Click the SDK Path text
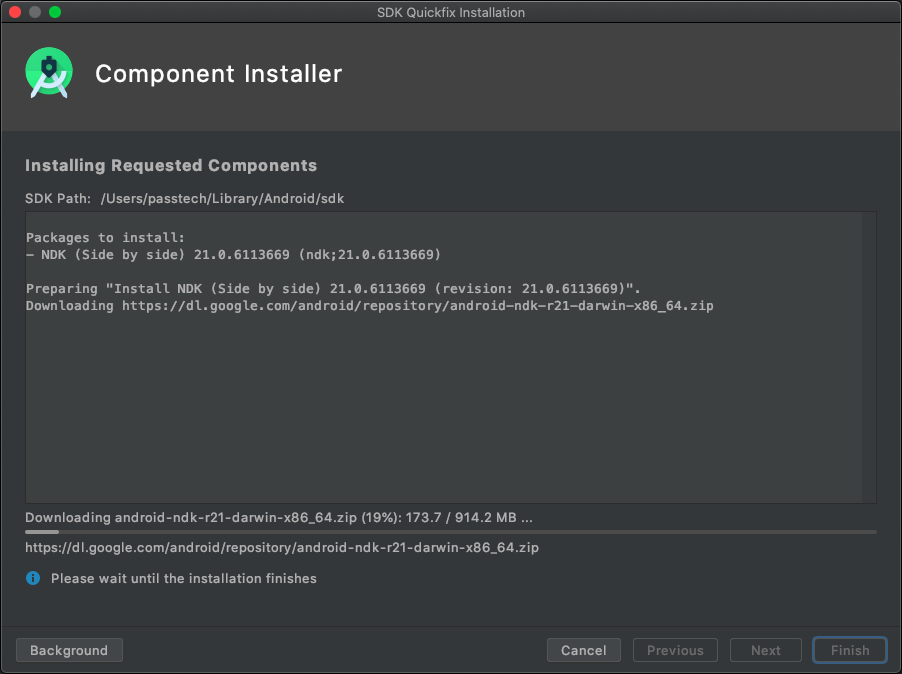Screen dimensions: 902x674 coord(185,198)
